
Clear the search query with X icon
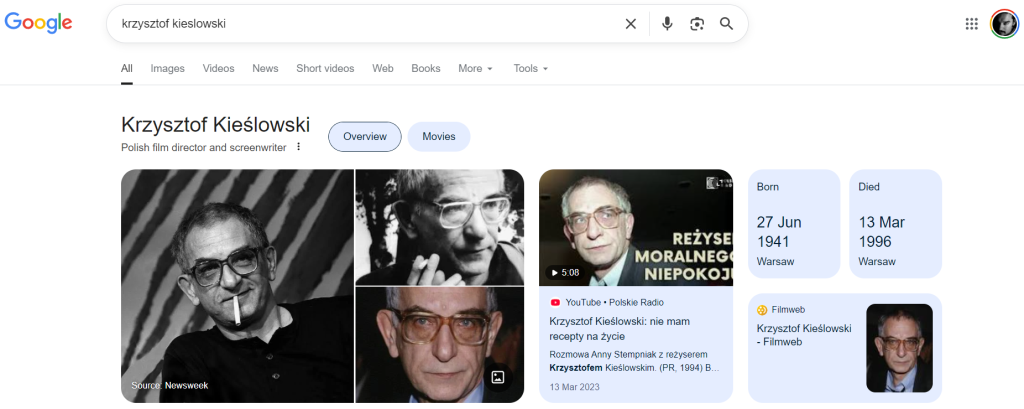click(630, 24)
